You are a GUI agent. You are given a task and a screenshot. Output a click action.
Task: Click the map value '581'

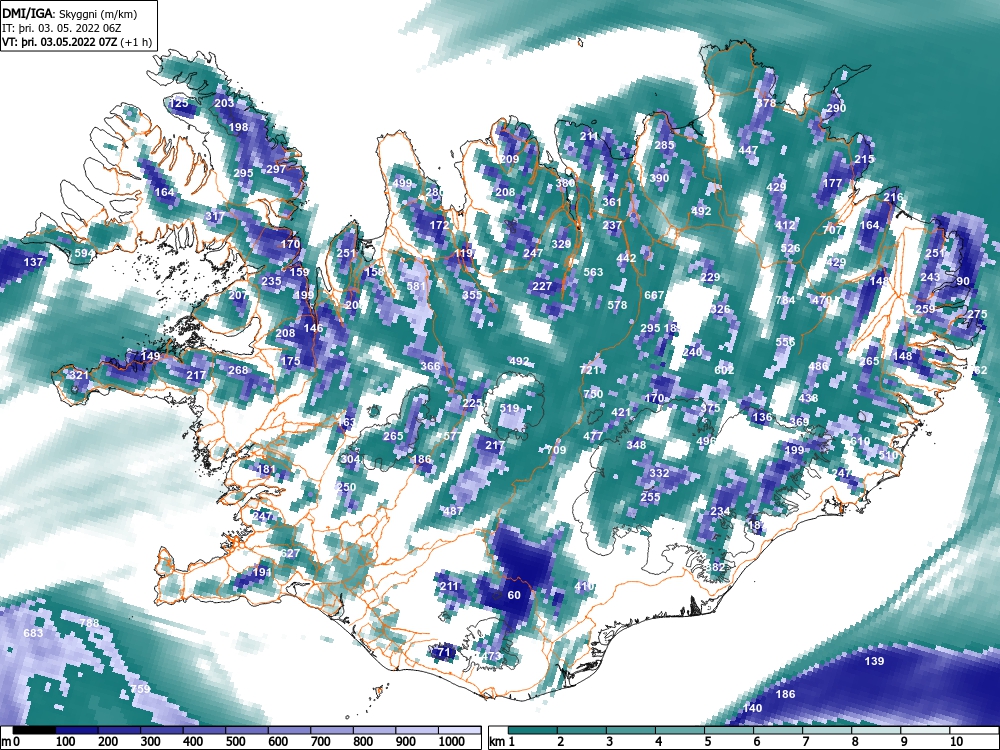416,286
